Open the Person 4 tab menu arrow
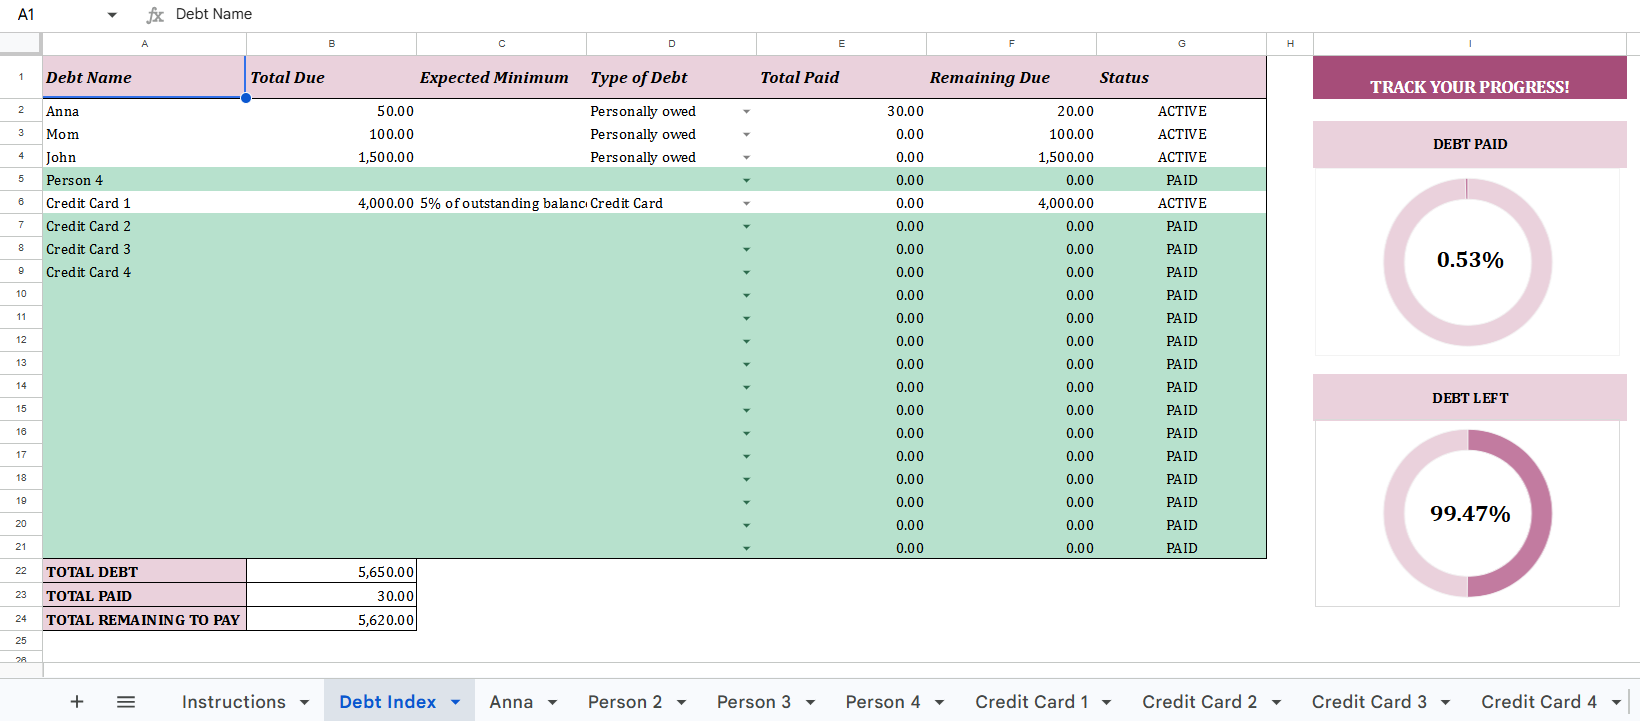This screenshot has height=721, width=1640. pos(939,702)
